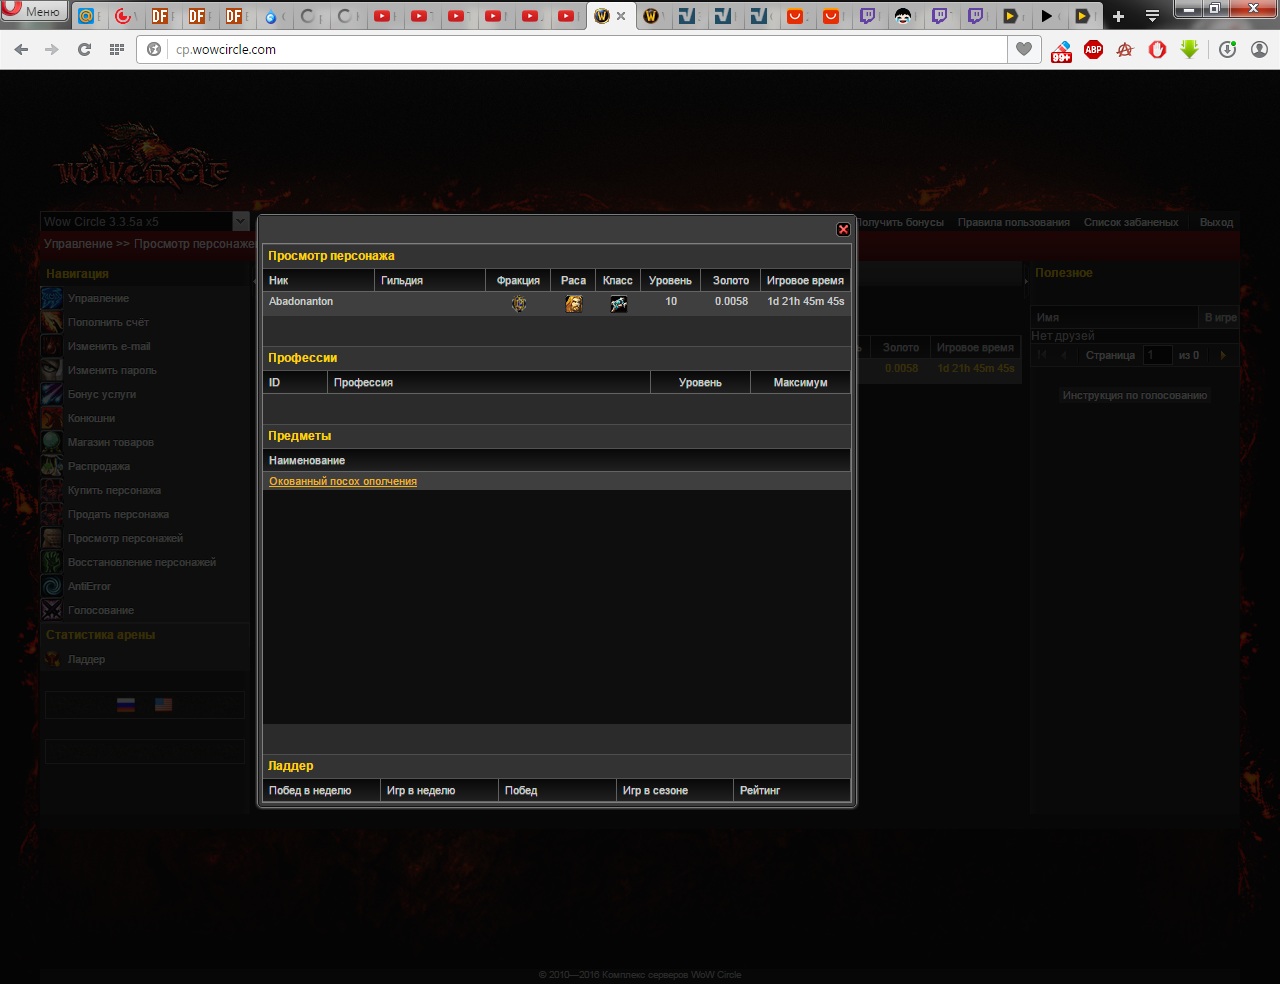1280x984 pixels.
Task: Bookmark page with the heart icon
Action: click(1023, 49)
